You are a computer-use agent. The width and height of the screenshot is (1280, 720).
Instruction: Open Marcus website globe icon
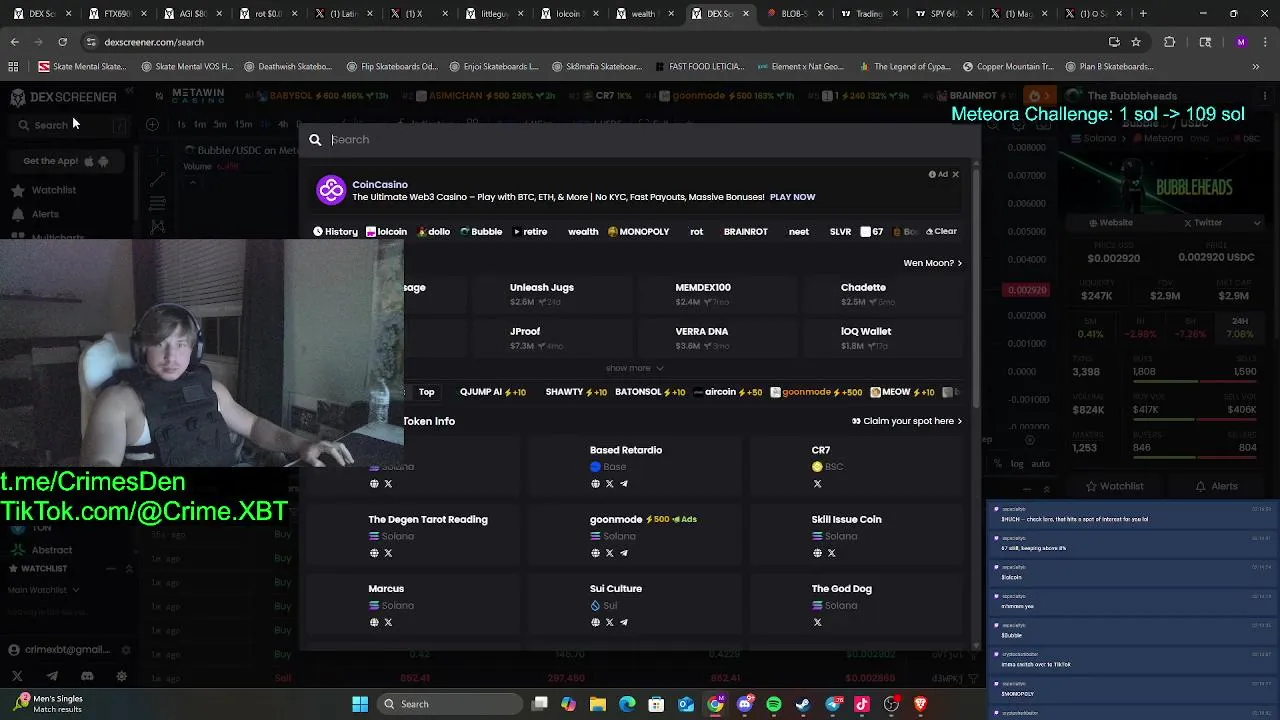coord(374,622)
